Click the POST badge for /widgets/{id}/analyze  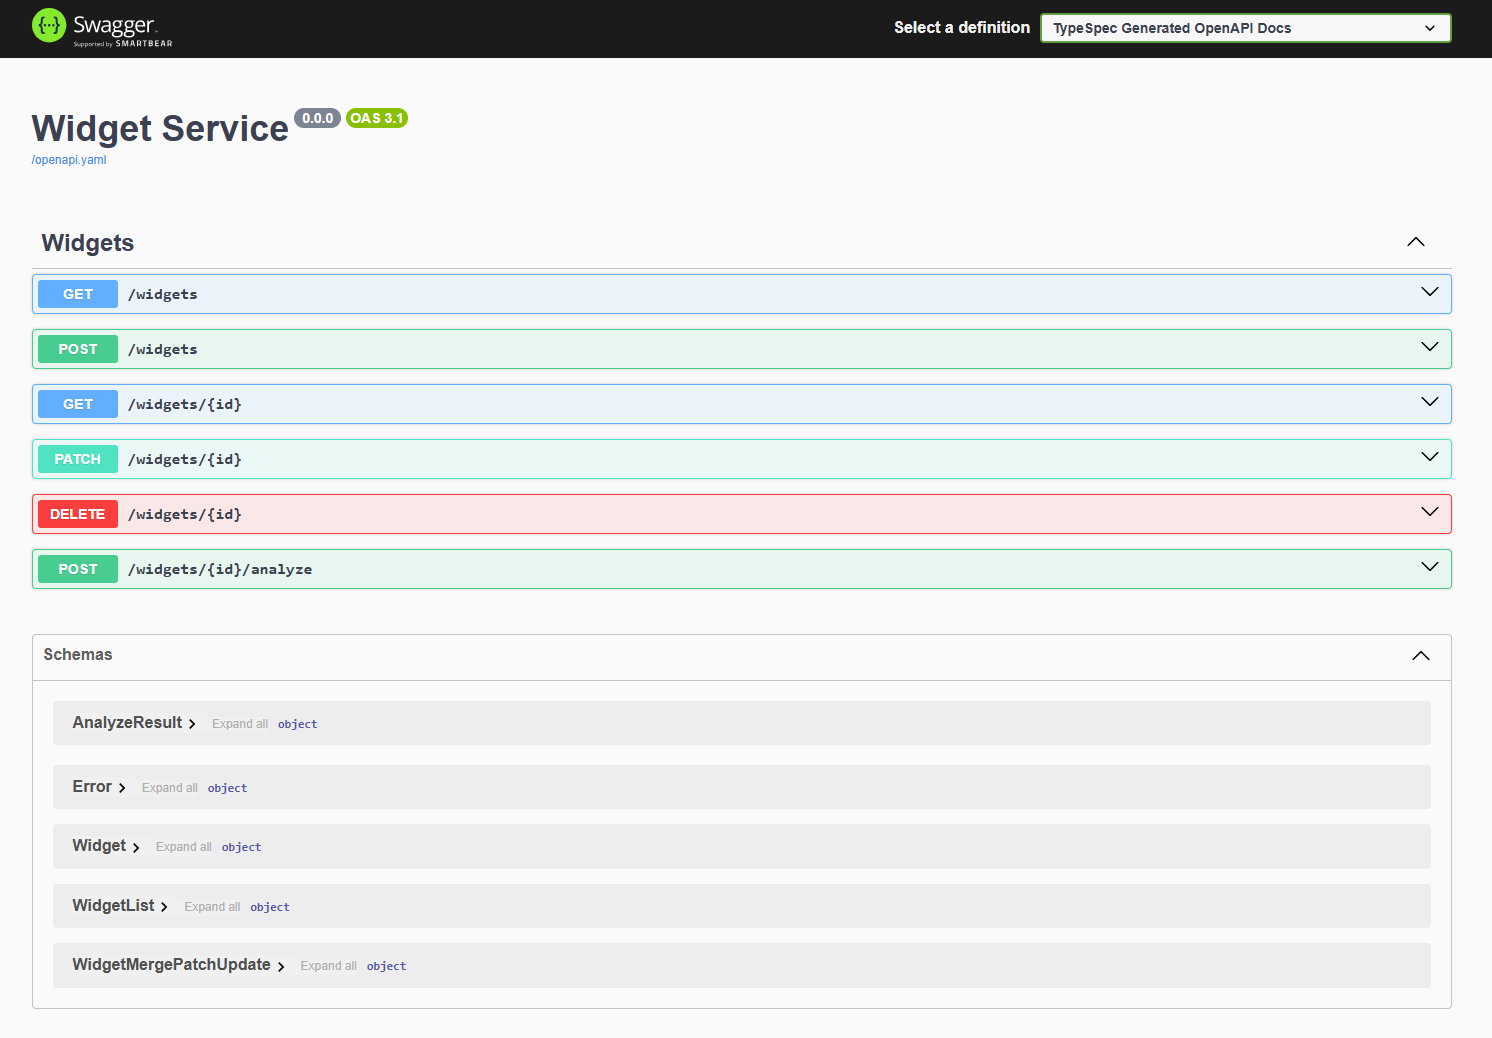click(x=77, y=568)
